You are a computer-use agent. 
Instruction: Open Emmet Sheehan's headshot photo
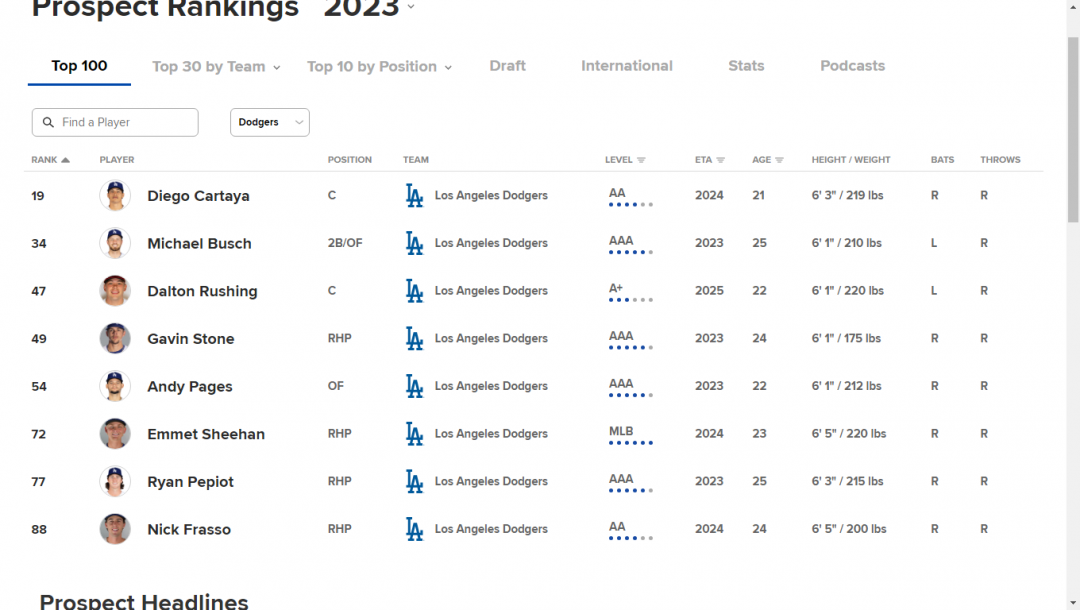[x=115, y=434]
